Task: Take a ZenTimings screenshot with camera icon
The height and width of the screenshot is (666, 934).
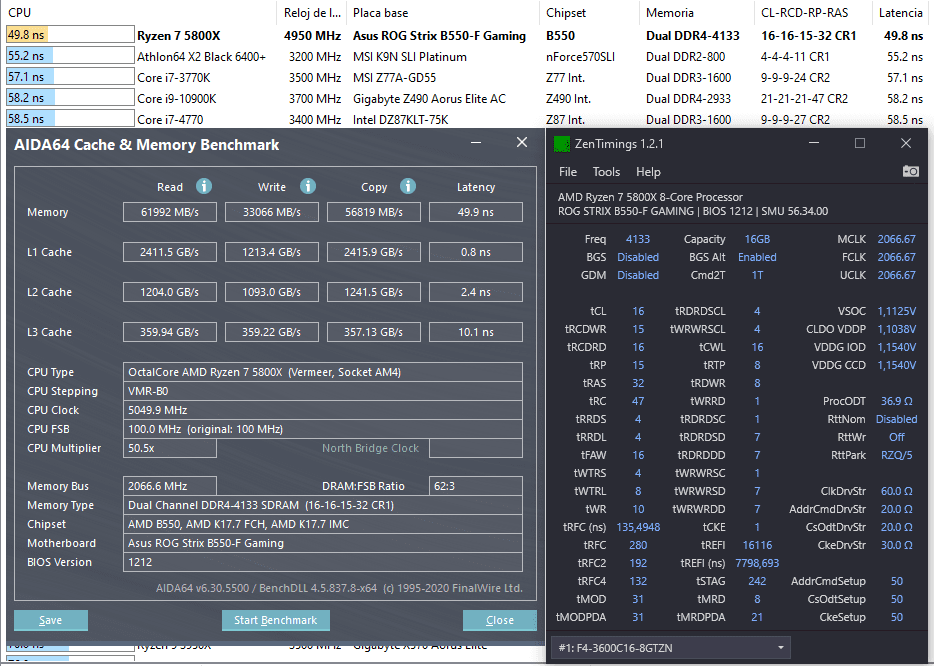Action: click(910, 172)
